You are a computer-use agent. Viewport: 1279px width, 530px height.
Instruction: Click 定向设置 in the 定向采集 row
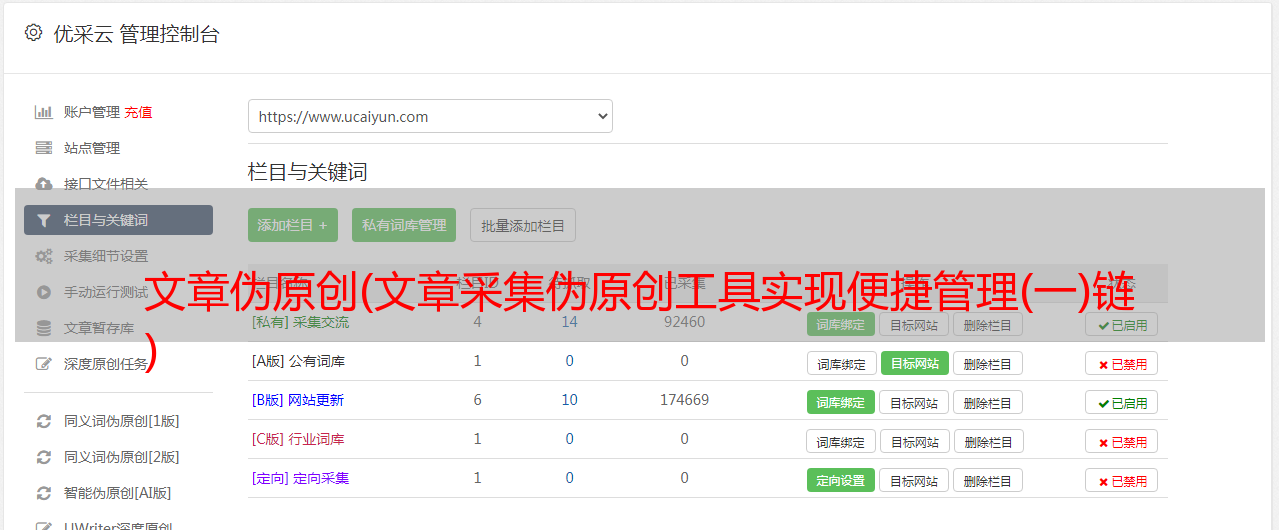[841, 480]
